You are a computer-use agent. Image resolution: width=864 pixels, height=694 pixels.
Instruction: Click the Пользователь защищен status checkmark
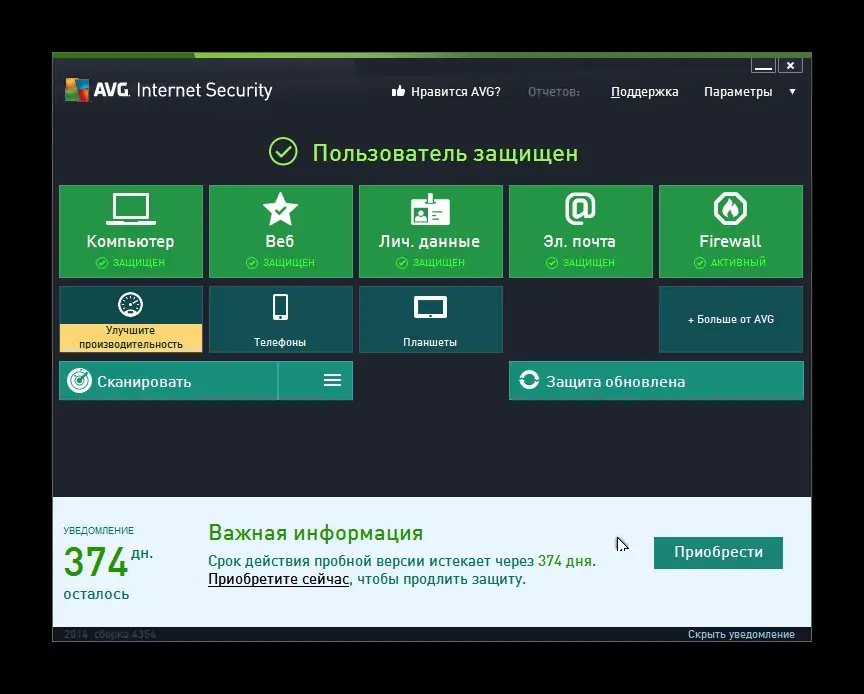pos(283,152)
